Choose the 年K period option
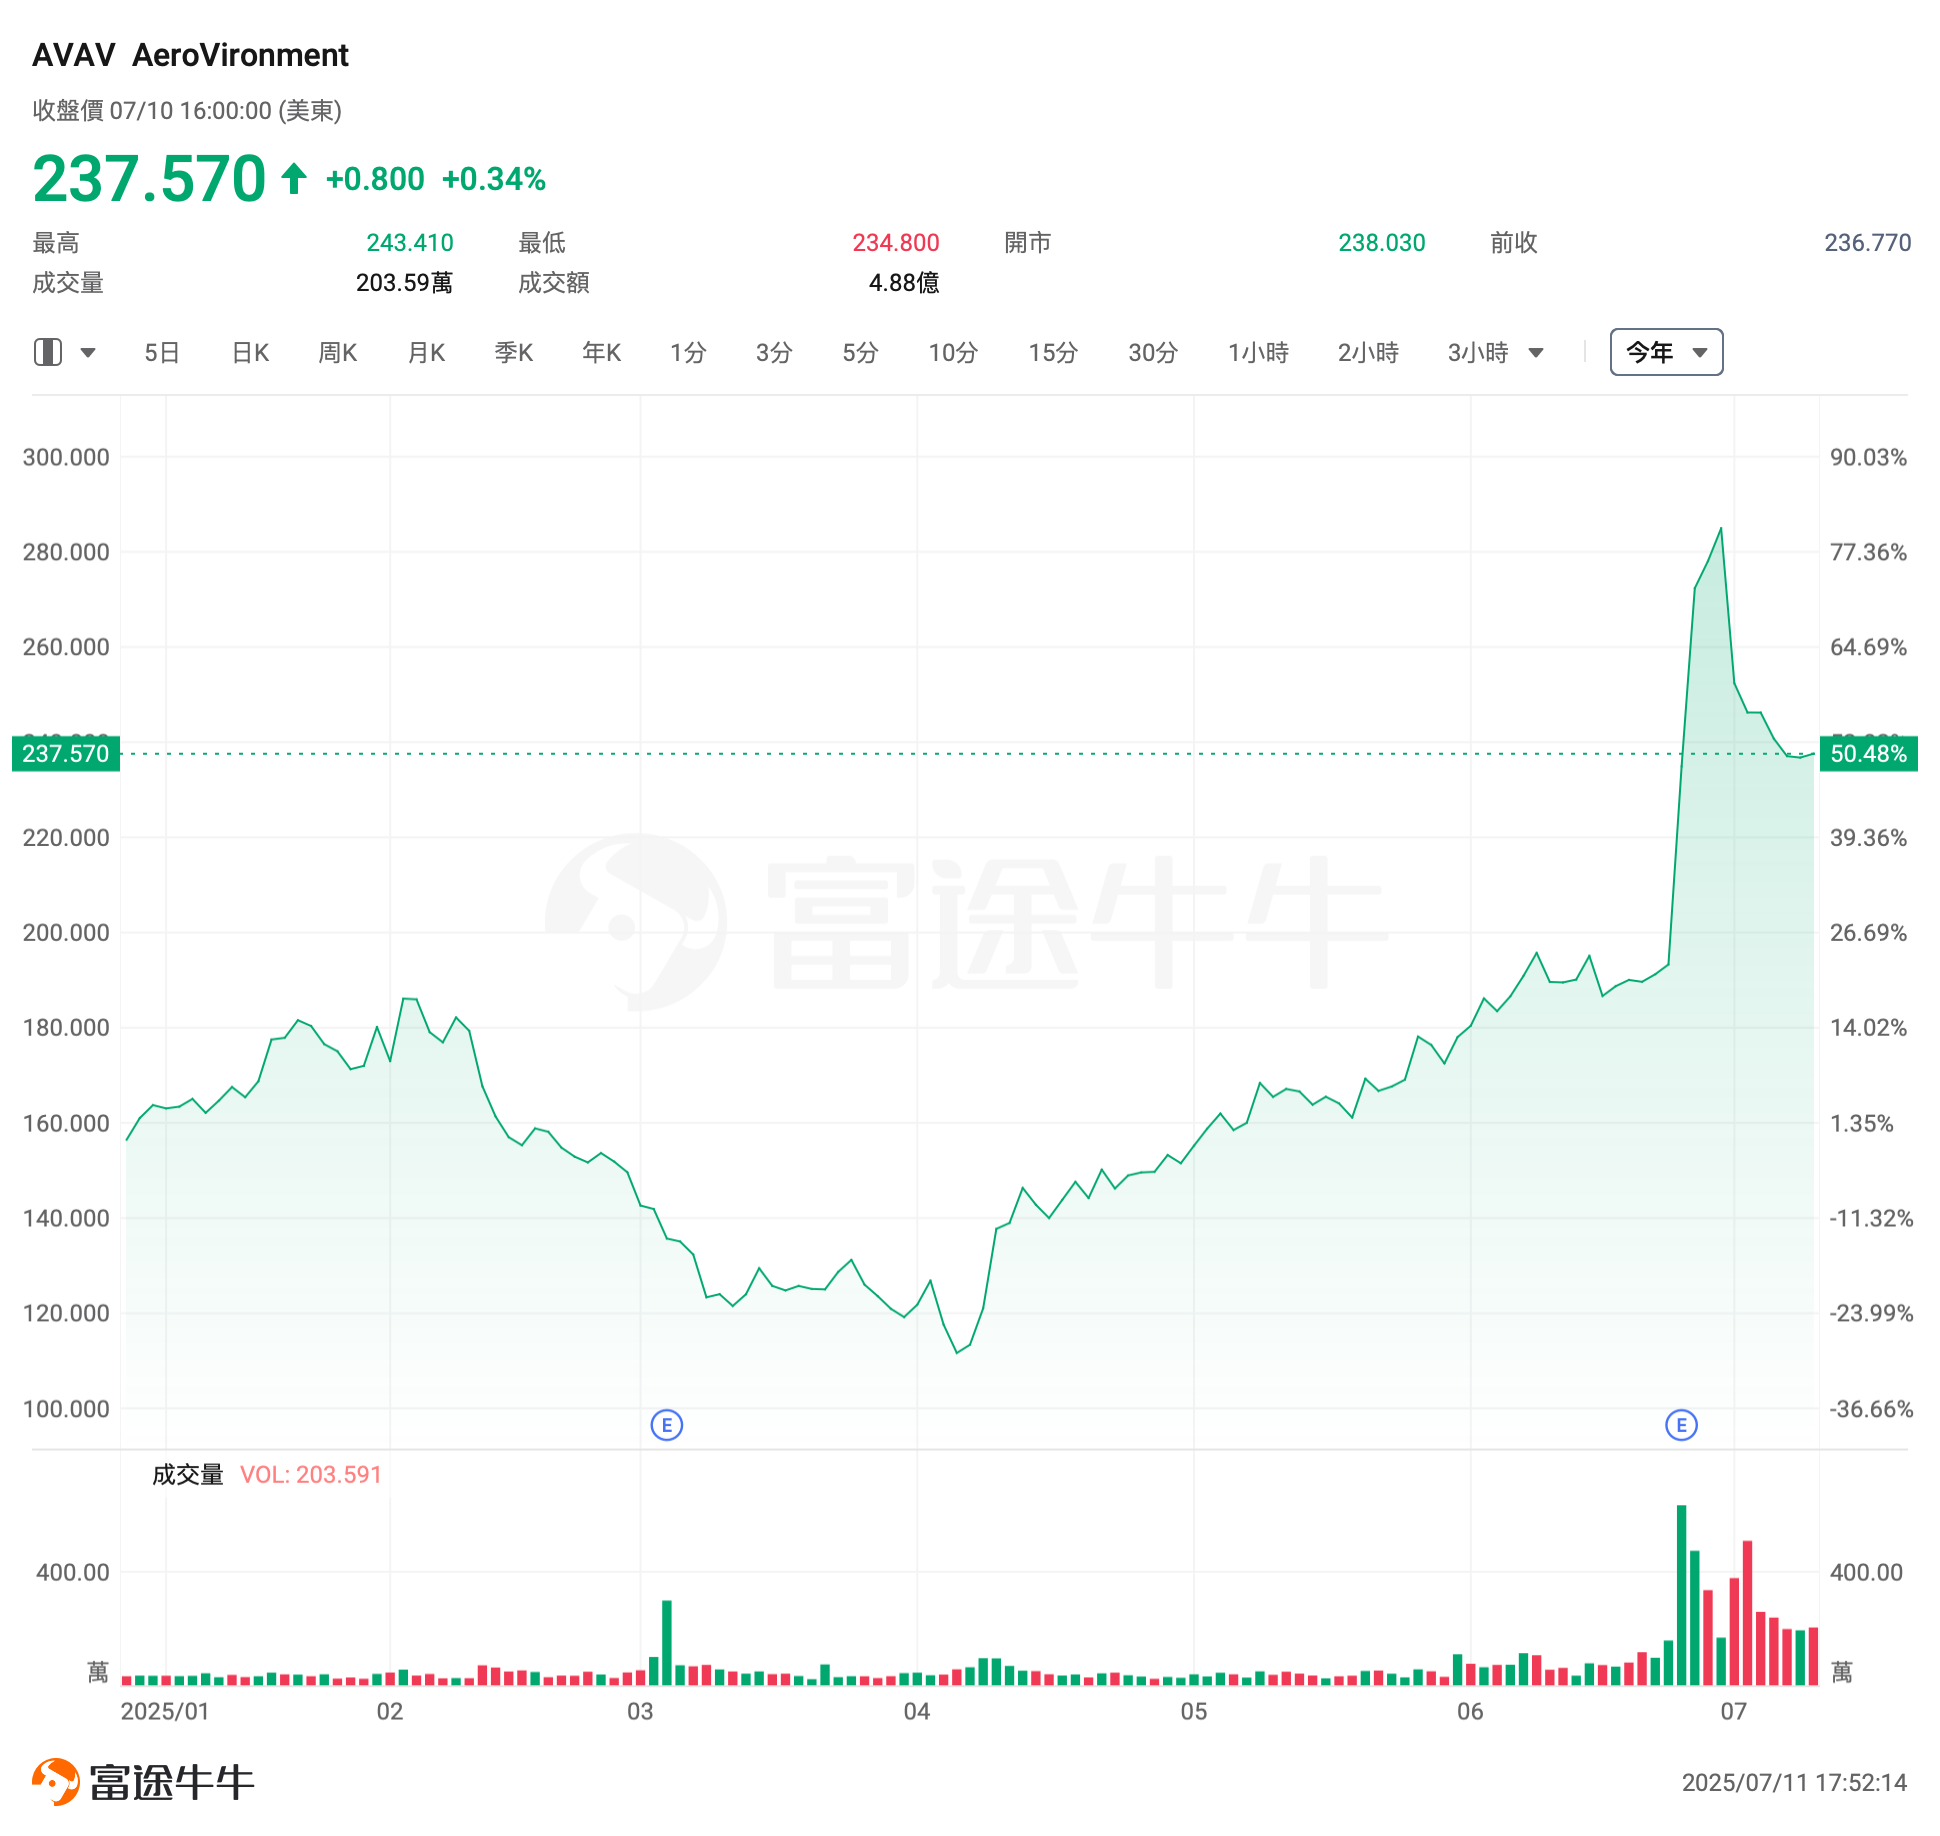The width and height of the screenshot is (1940, 1836). pyautogui.click(x=602, y=352)
